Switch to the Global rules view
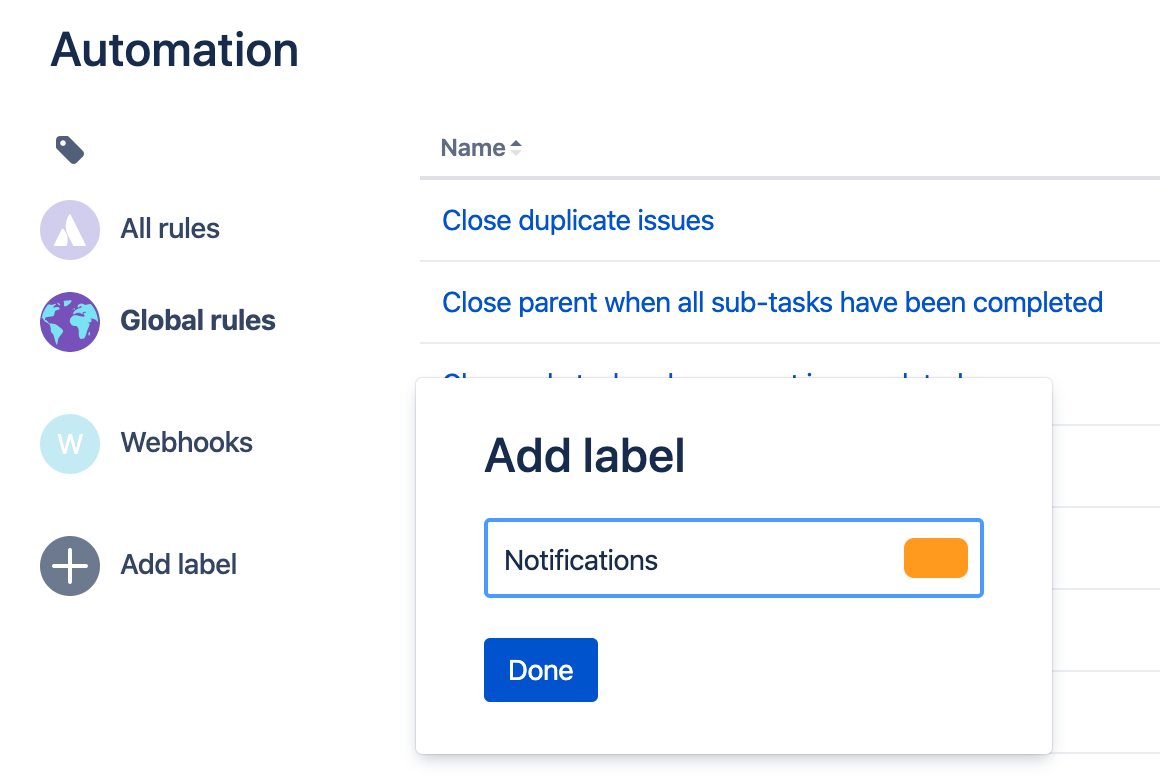 [197, 321]
